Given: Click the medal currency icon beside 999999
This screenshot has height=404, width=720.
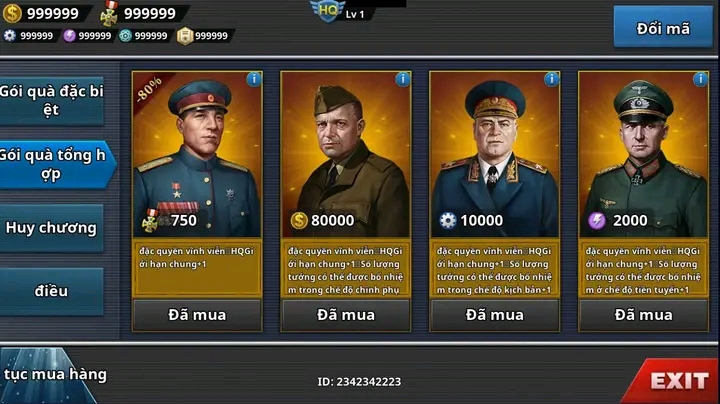Looking at the screenshot, I should point(109,13).
